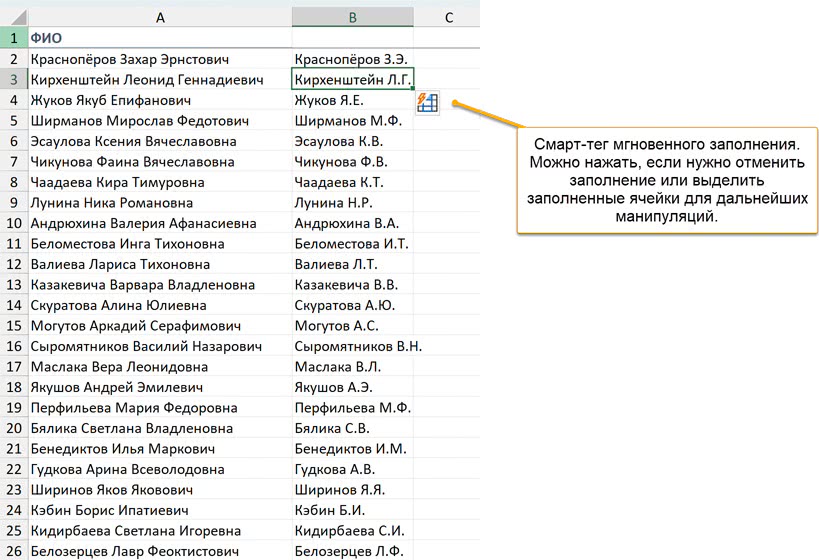Select cell Сыромятников Василий Назарович

click(160, 346)
